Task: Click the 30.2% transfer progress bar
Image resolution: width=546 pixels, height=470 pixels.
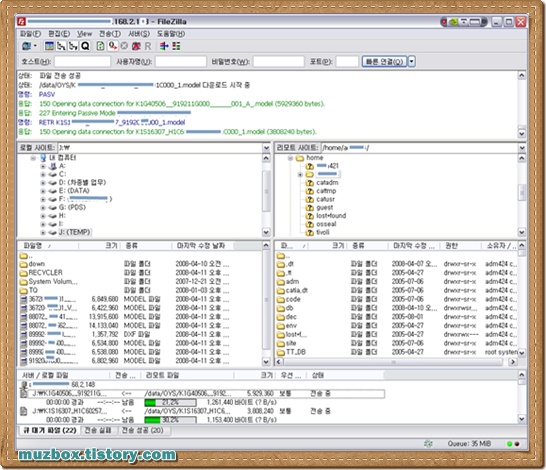Action: click(x=170, y=420)
